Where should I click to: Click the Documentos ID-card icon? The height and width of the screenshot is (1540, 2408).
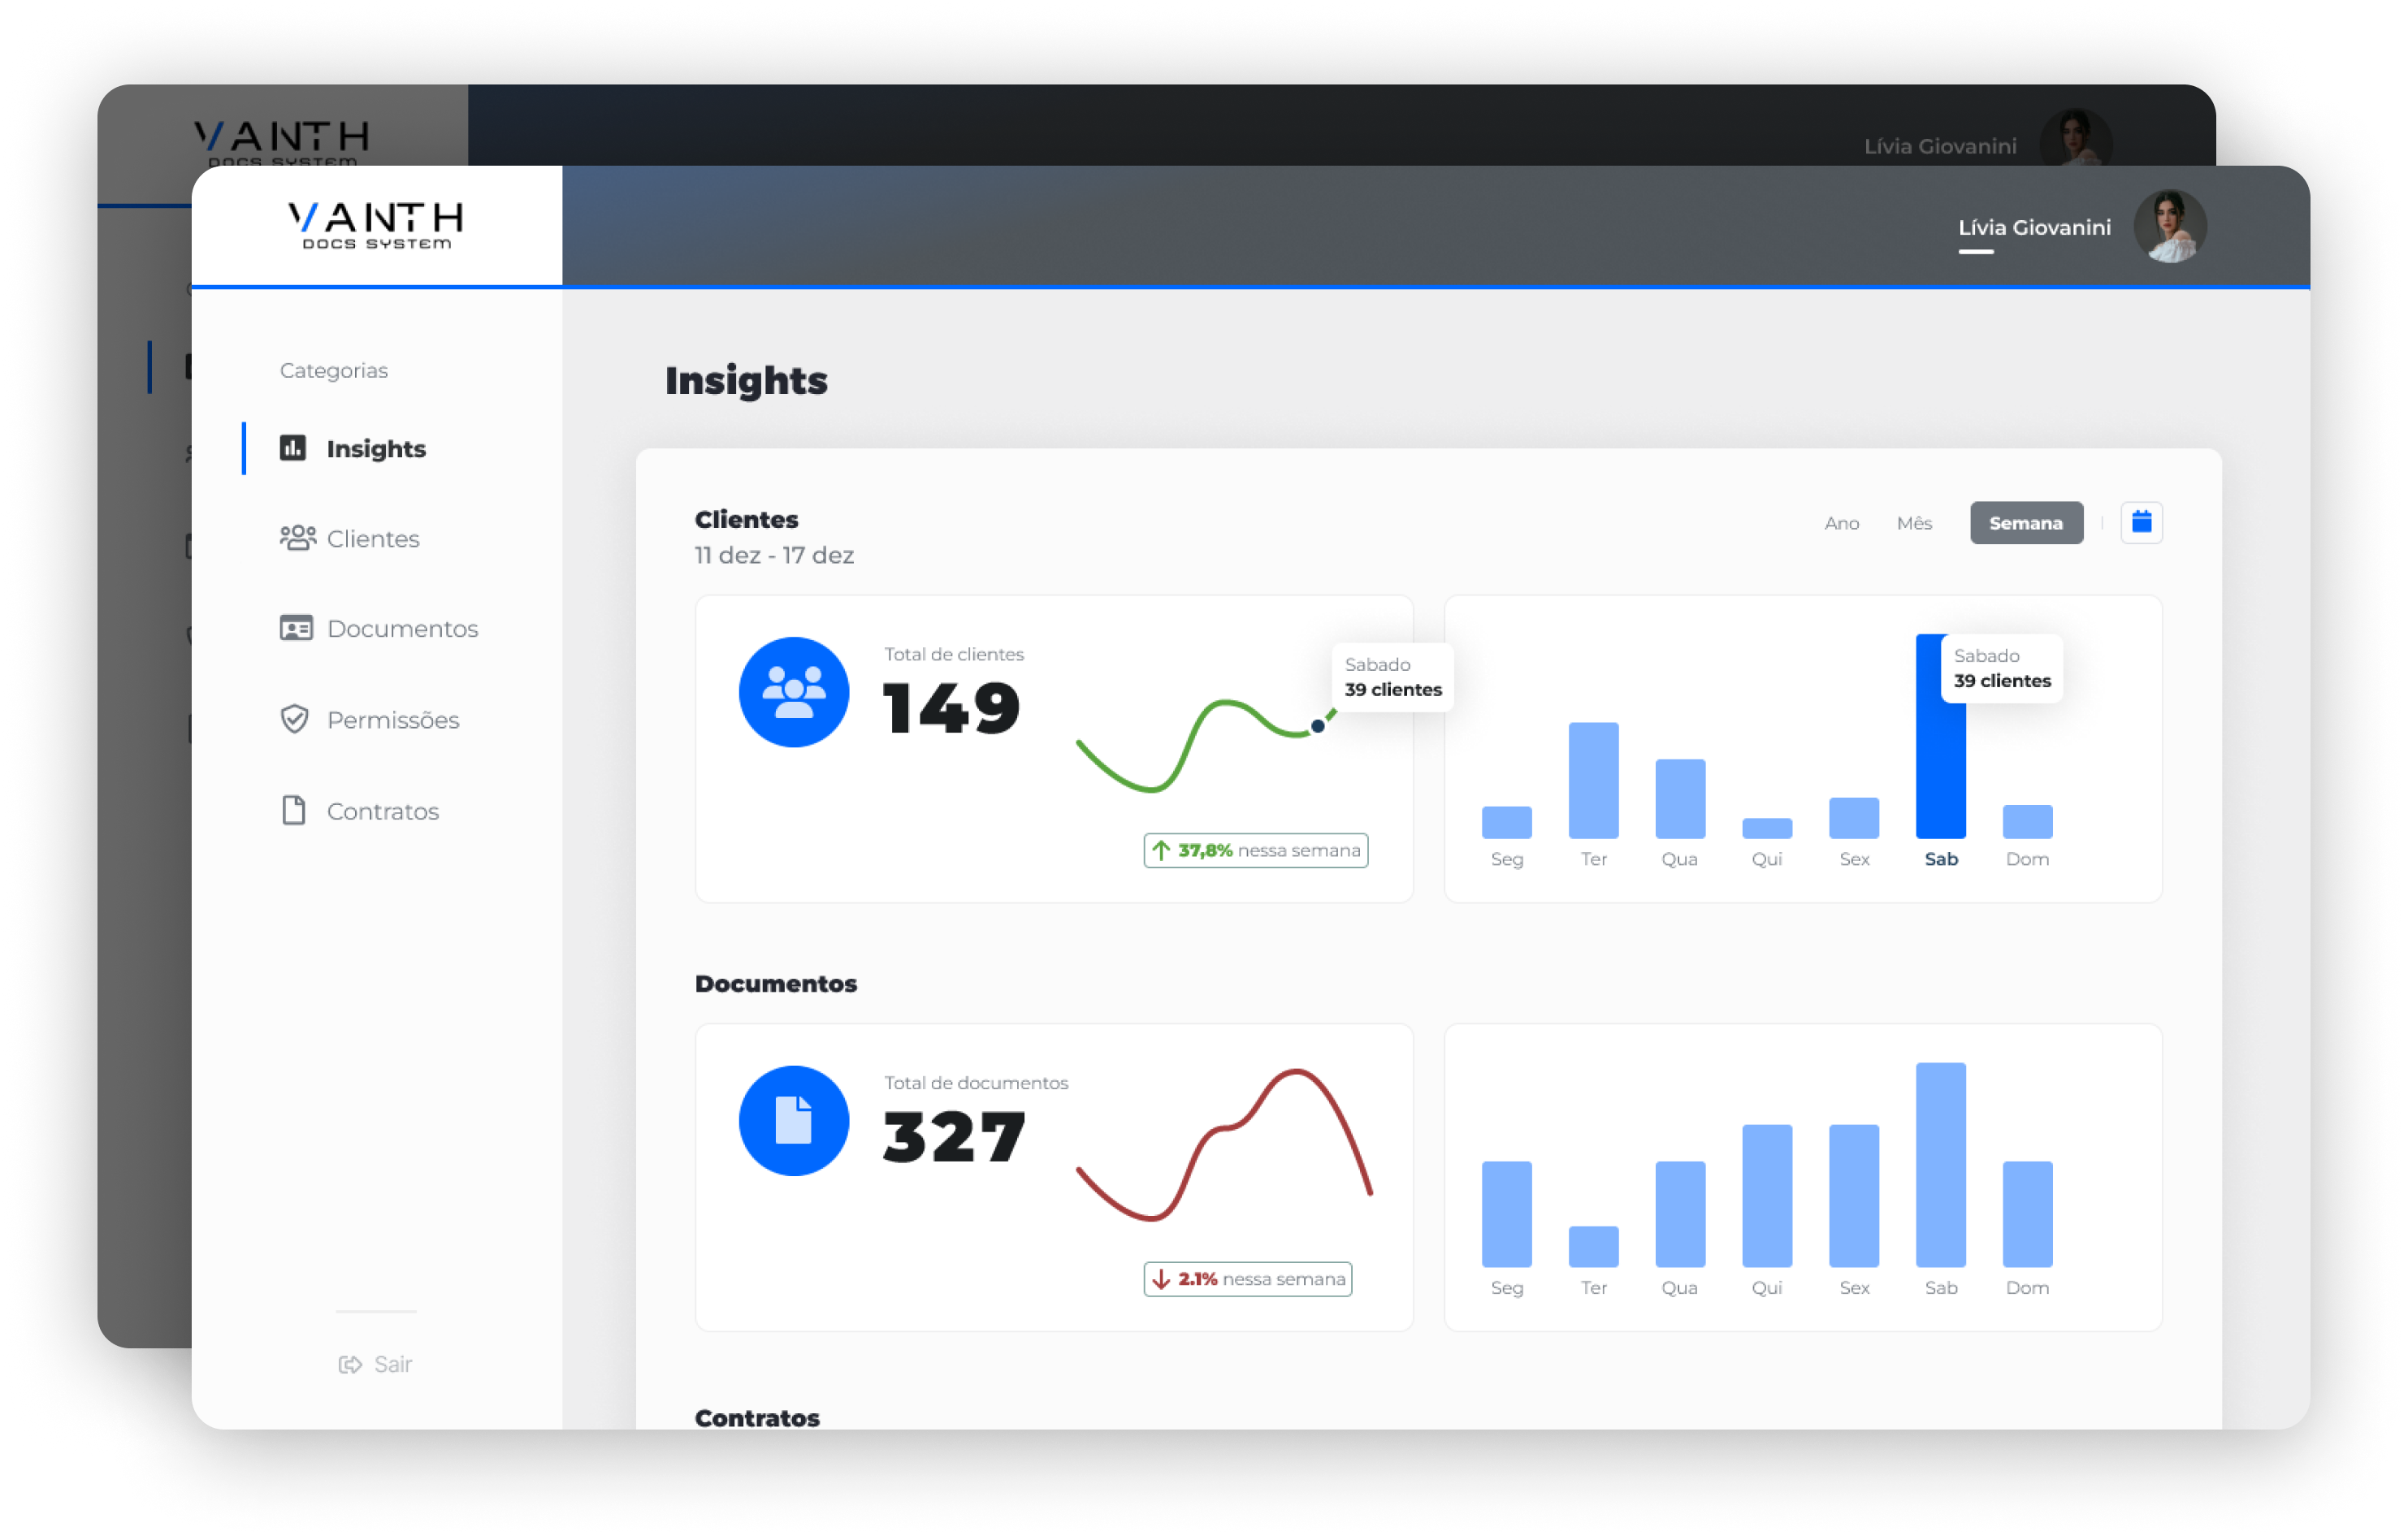point(296,628)
